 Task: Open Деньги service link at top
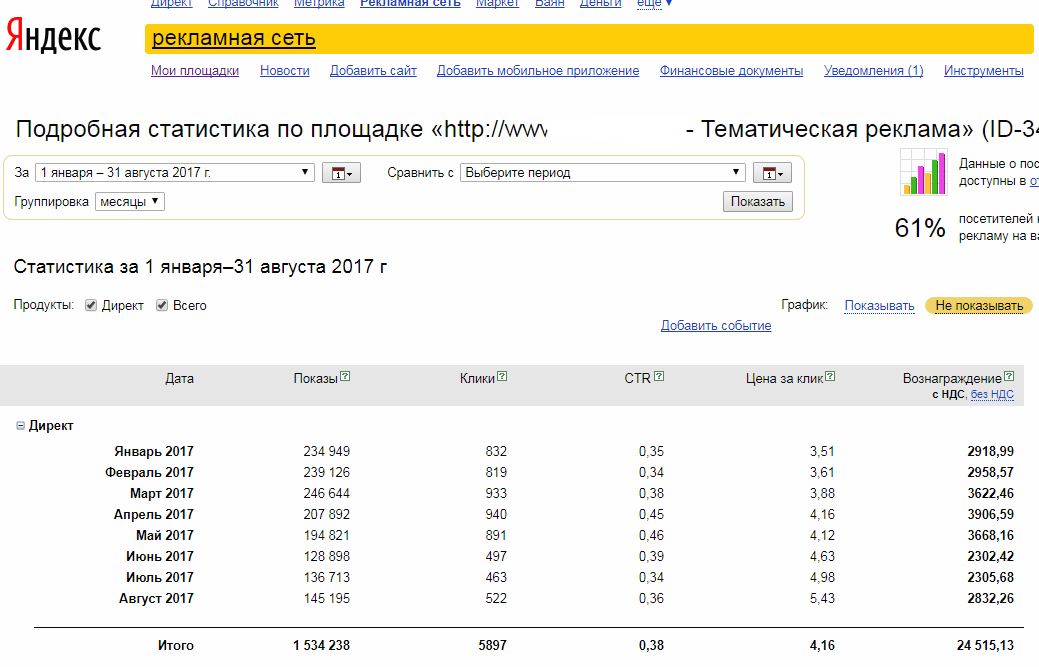click(600, 4)
